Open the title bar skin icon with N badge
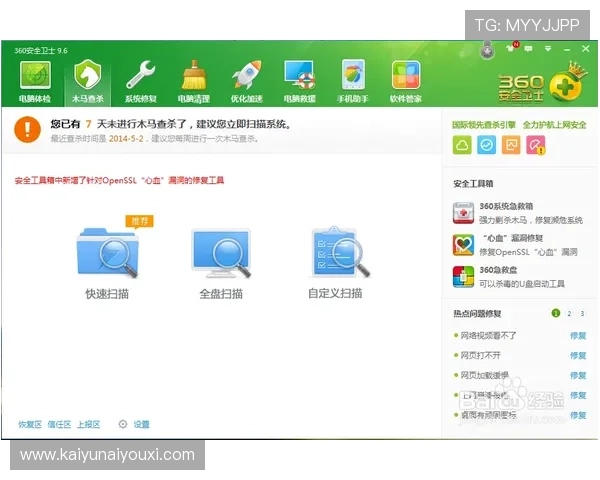The image size is (600, 480). [x=512, y=47]
